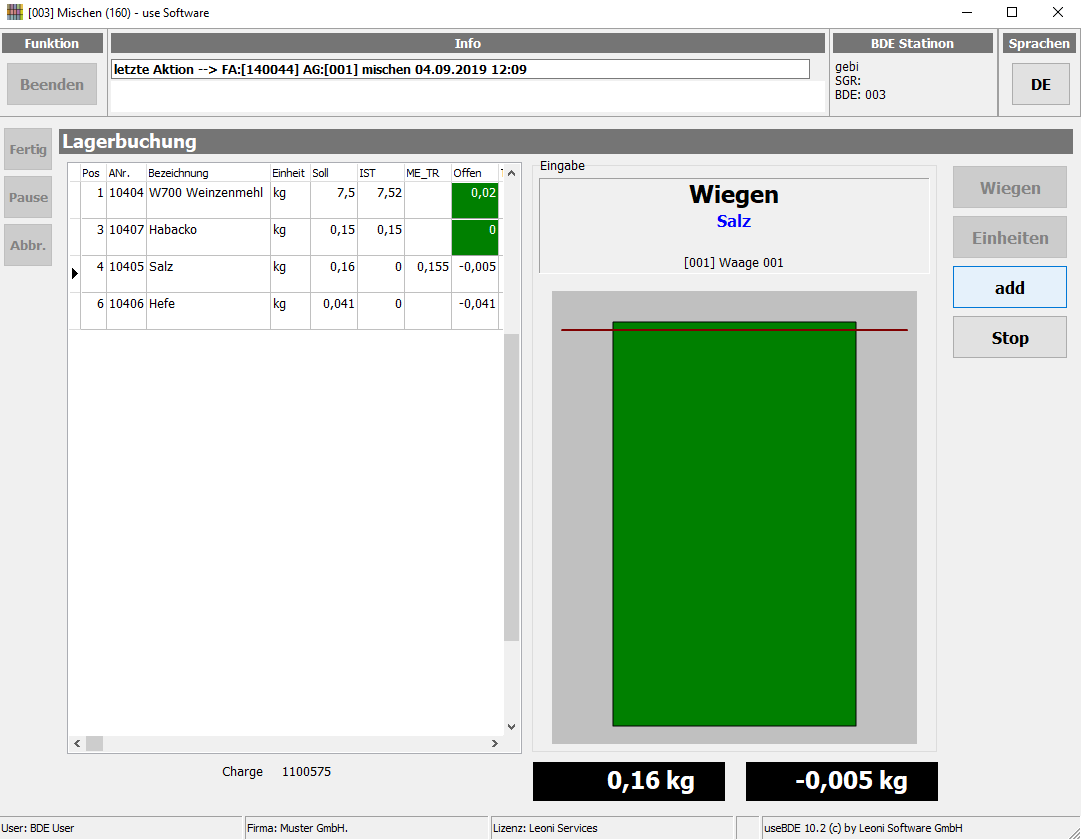The width and height of the screenshot is (1081, 840).
Task: Click the -0,005 kg difference display
Action: [842, 781]
